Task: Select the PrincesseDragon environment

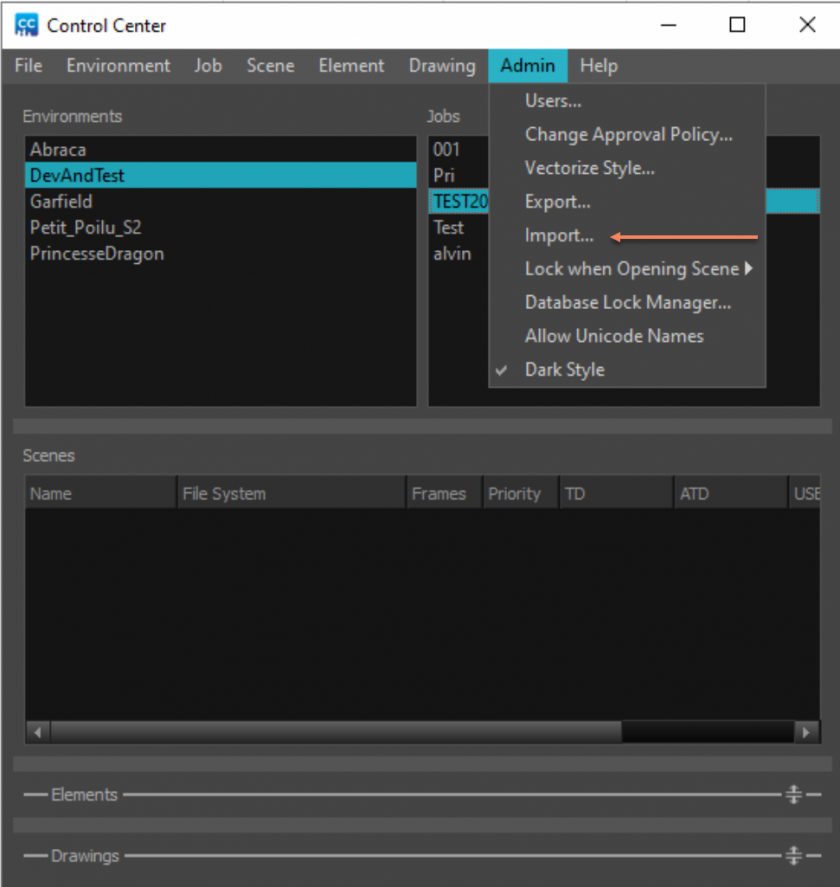Action: pos(221,253)
